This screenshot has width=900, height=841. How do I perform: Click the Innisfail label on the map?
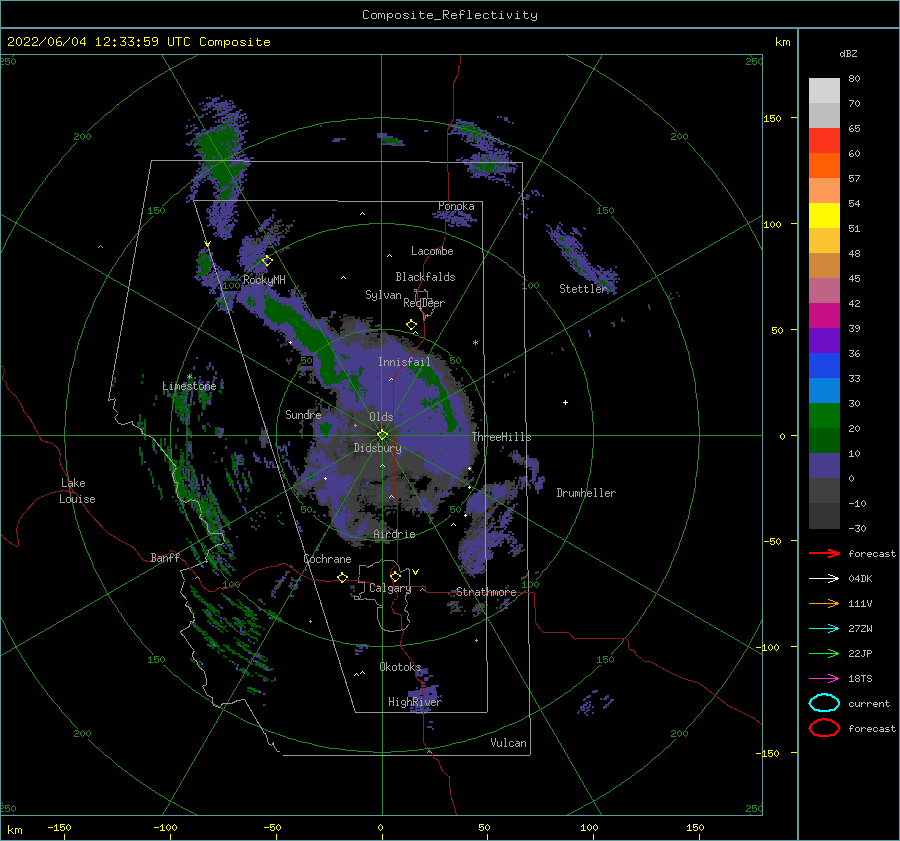[x=404, y=362]
